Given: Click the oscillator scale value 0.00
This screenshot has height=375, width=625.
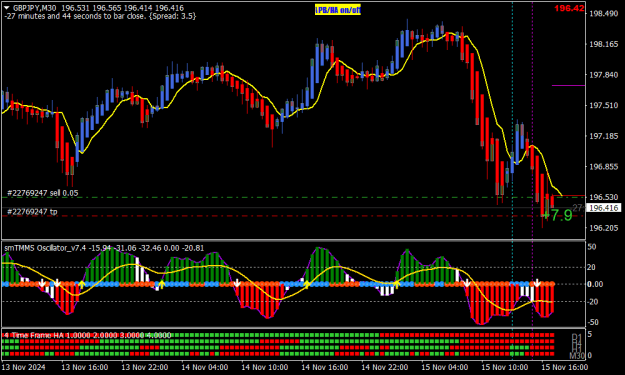Looking at the screenshot, I should 595,284.
